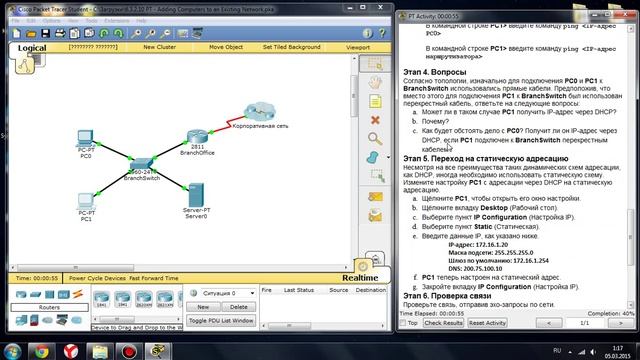640x360 pixels.
Task: Click the Zoom Reset magnifier icon
Action: (x=150, y=33)
